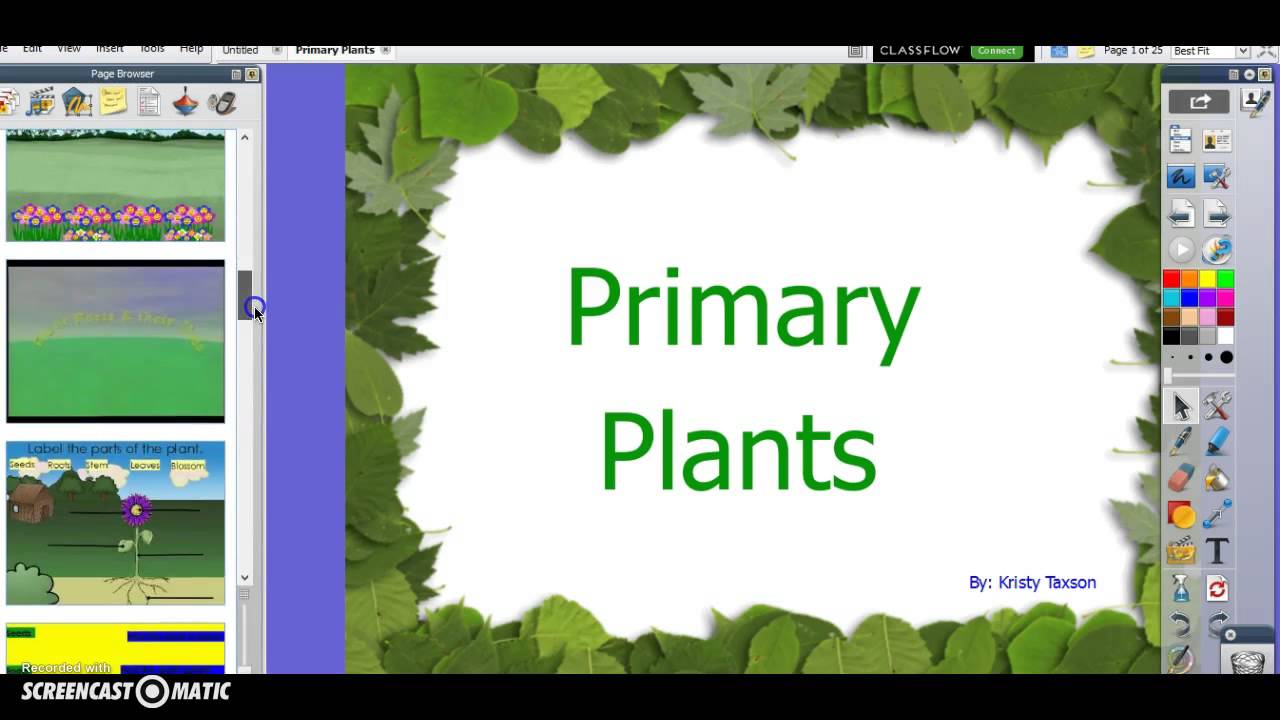The height and width of the screenshot is (720, 1280).
Task: Switch to the Primary Plants tab
Action: point(335,50)
